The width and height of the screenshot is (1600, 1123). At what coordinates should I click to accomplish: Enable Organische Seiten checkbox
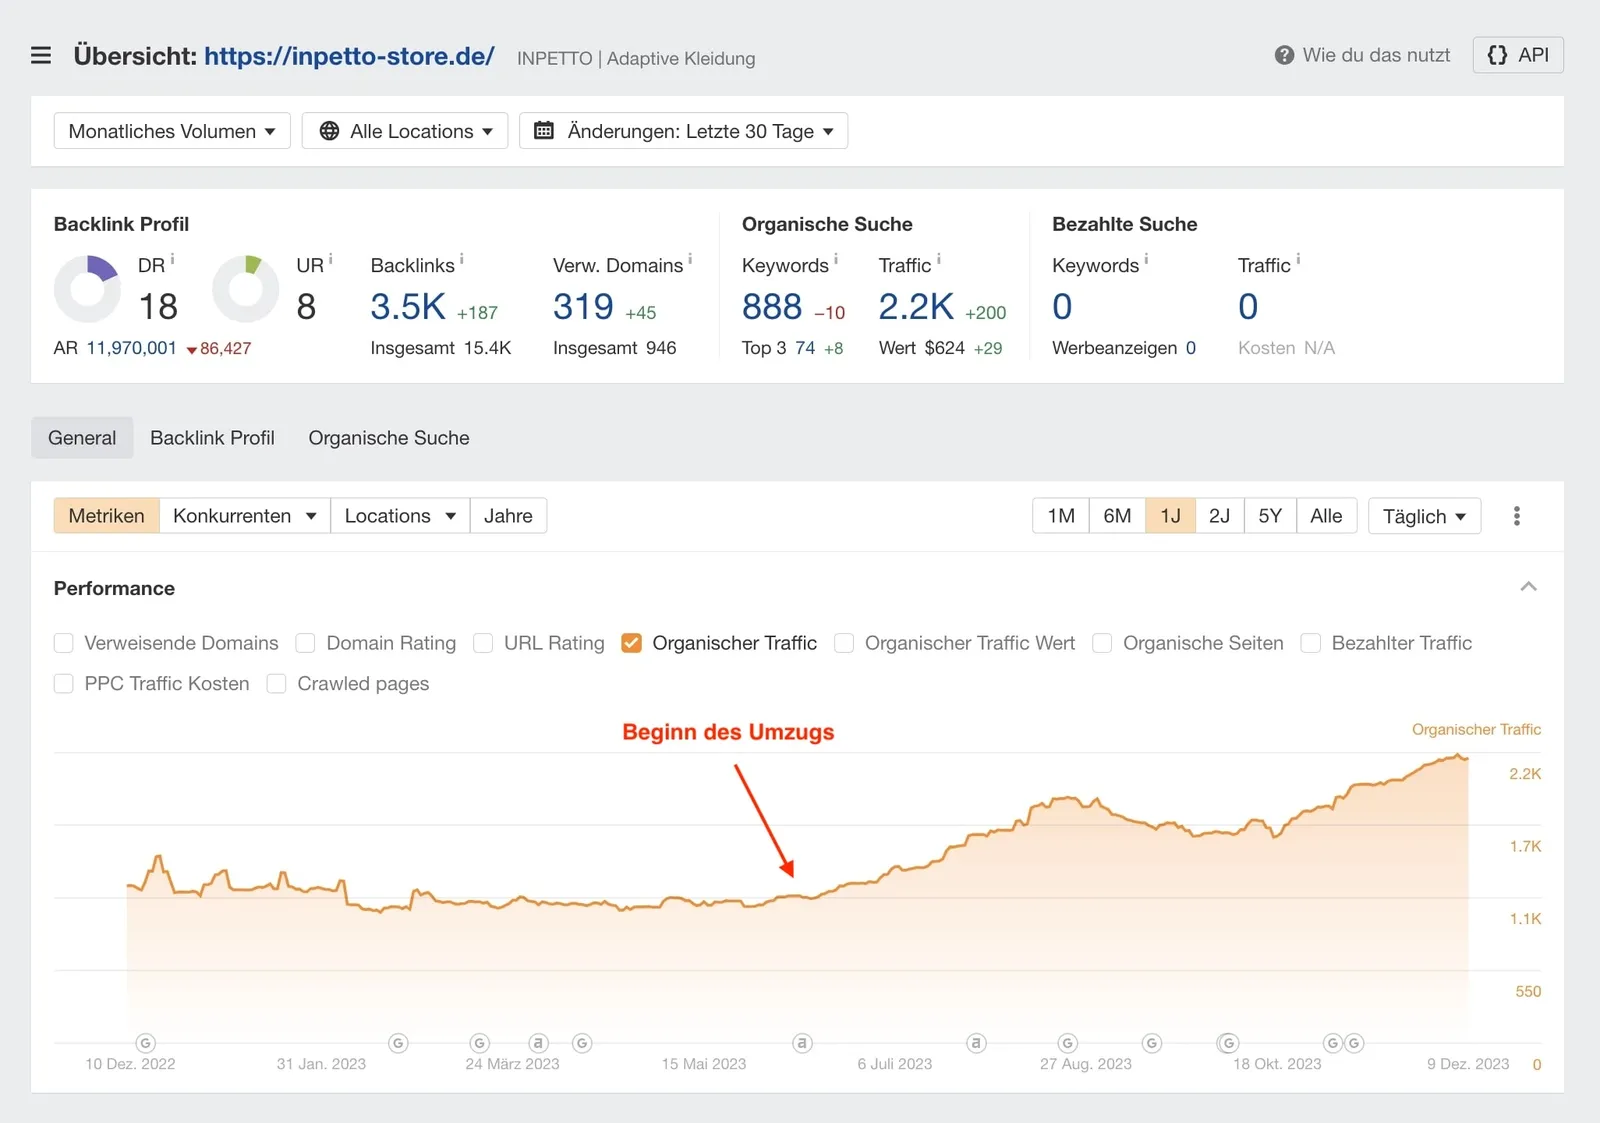point(1102,643)
